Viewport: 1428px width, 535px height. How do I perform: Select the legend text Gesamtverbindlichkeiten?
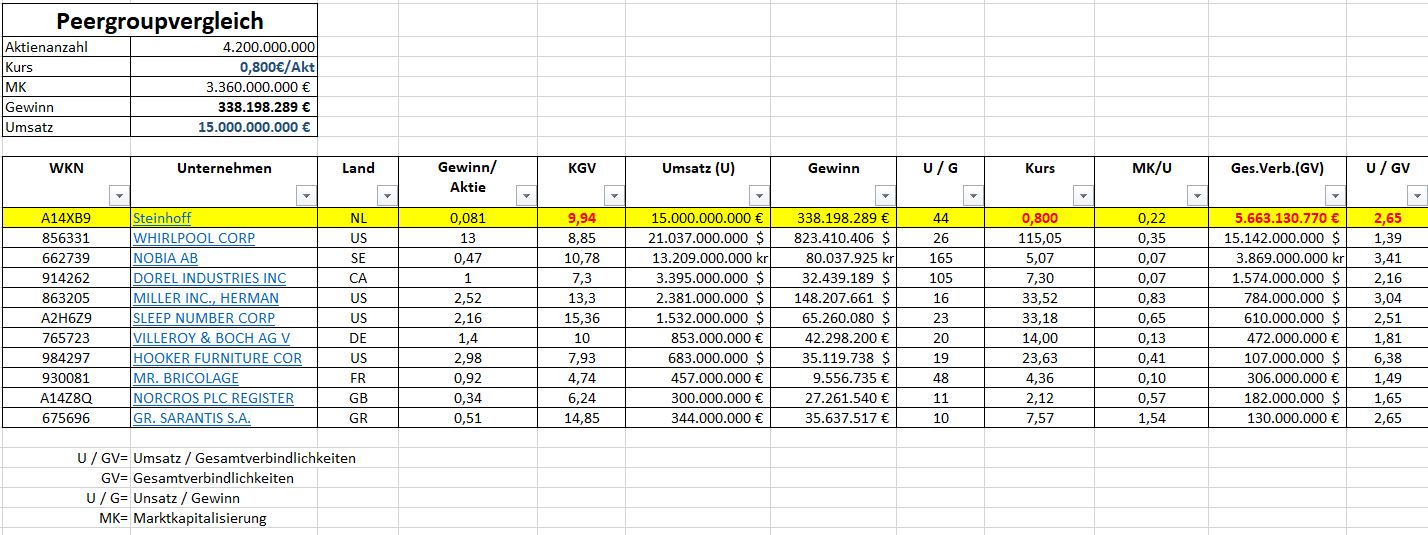coord(213,478)
